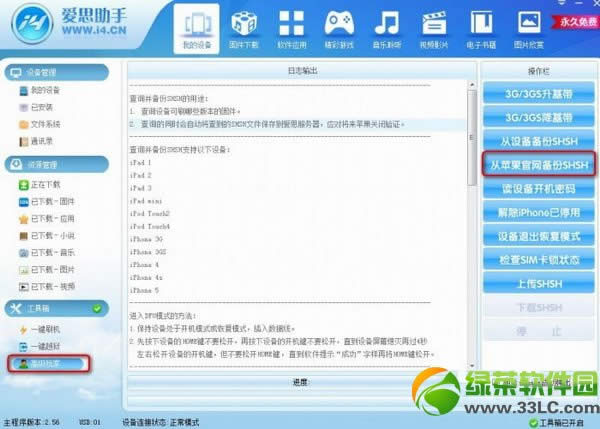600x429 pixels.
Task: Click the log scrollbar down arrow
Action: coord(472,365)
